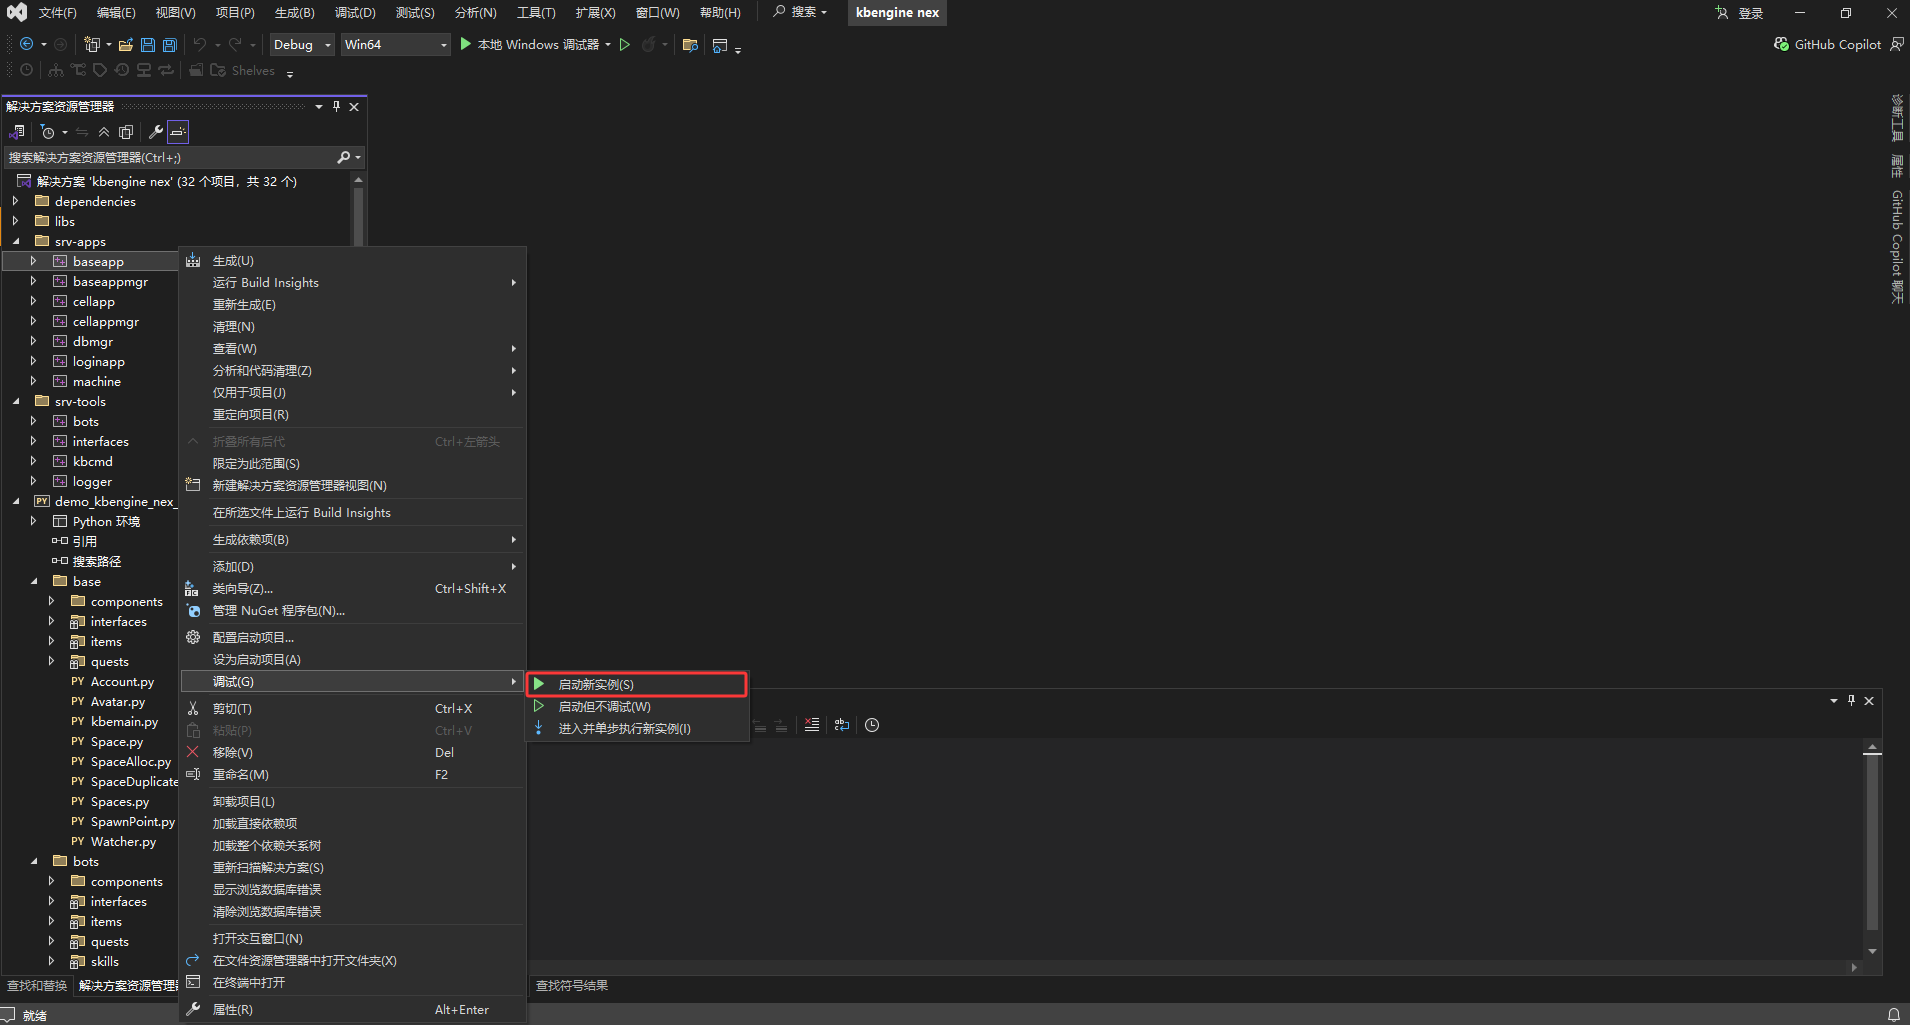Toggle word wrap in the output panel

842,725
